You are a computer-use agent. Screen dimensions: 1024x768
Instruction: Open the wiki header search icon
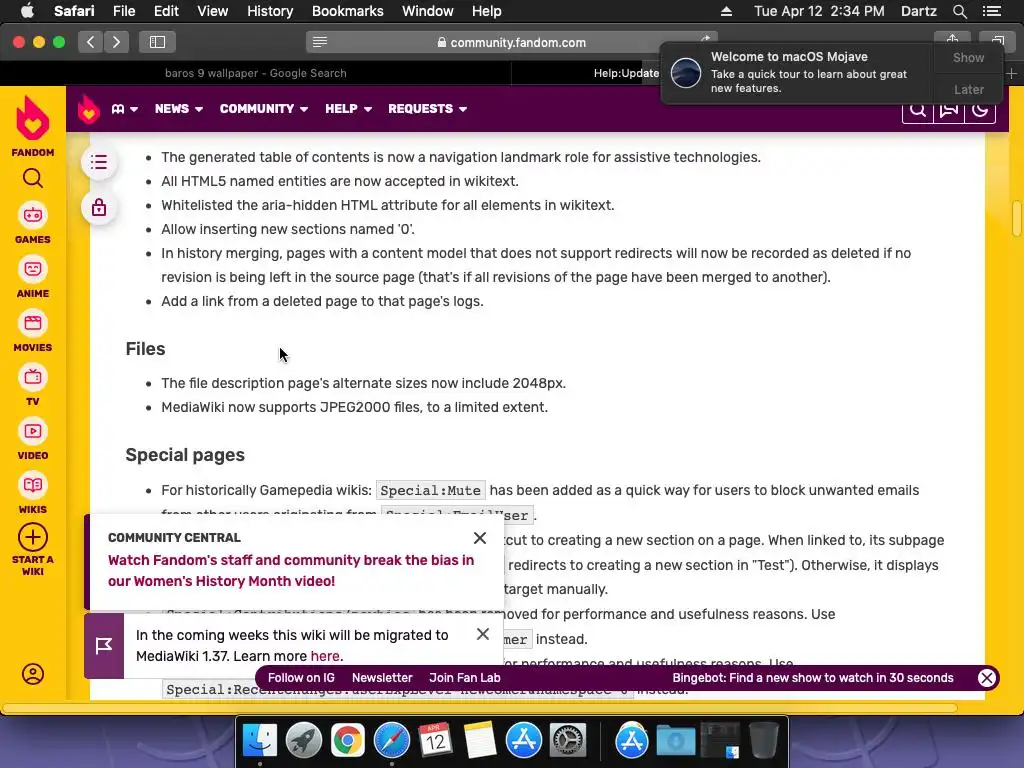click(918, 109)
